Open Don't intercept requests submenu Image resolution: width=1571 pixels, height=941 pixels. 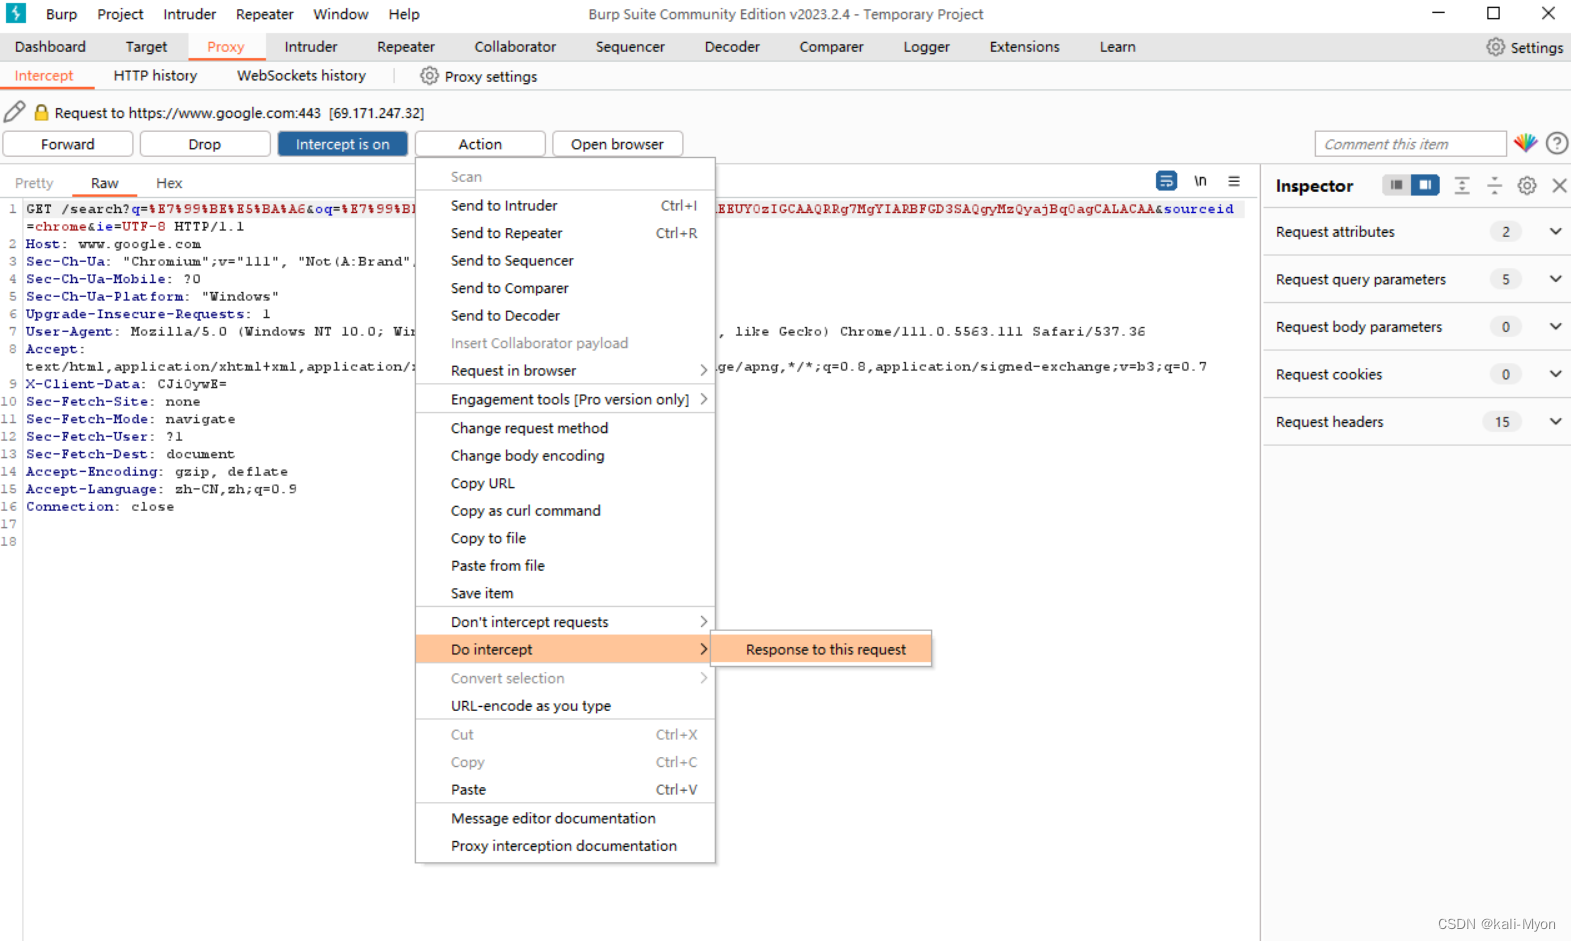(x=565, y=622)
